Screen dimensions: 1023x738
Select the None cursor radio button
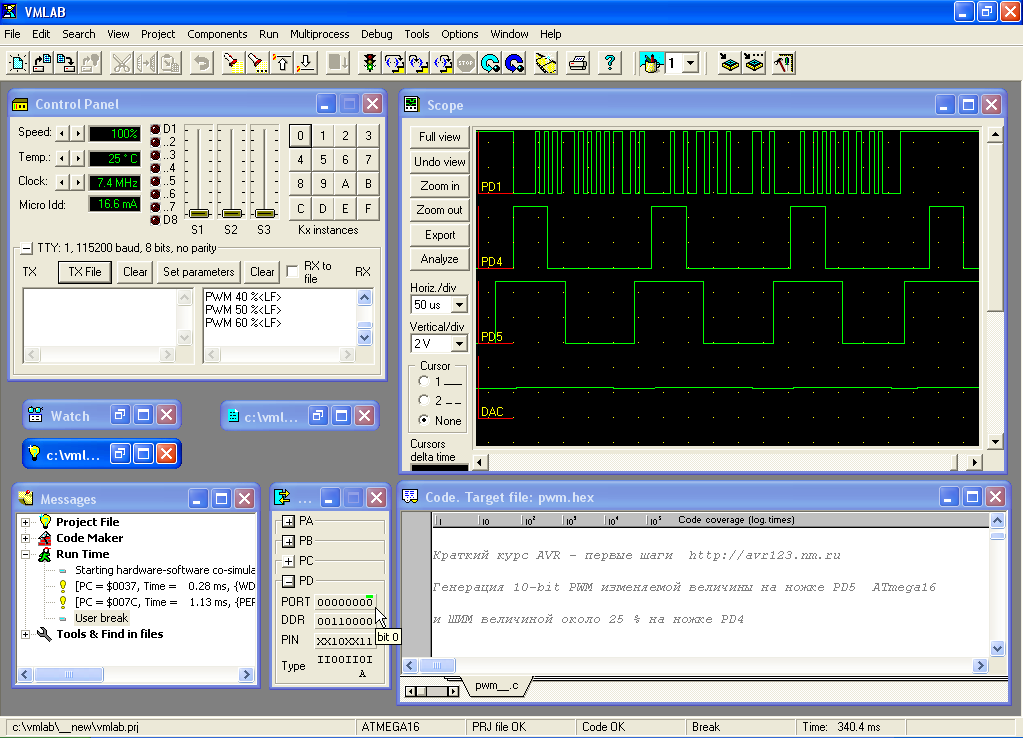(425, 421)
